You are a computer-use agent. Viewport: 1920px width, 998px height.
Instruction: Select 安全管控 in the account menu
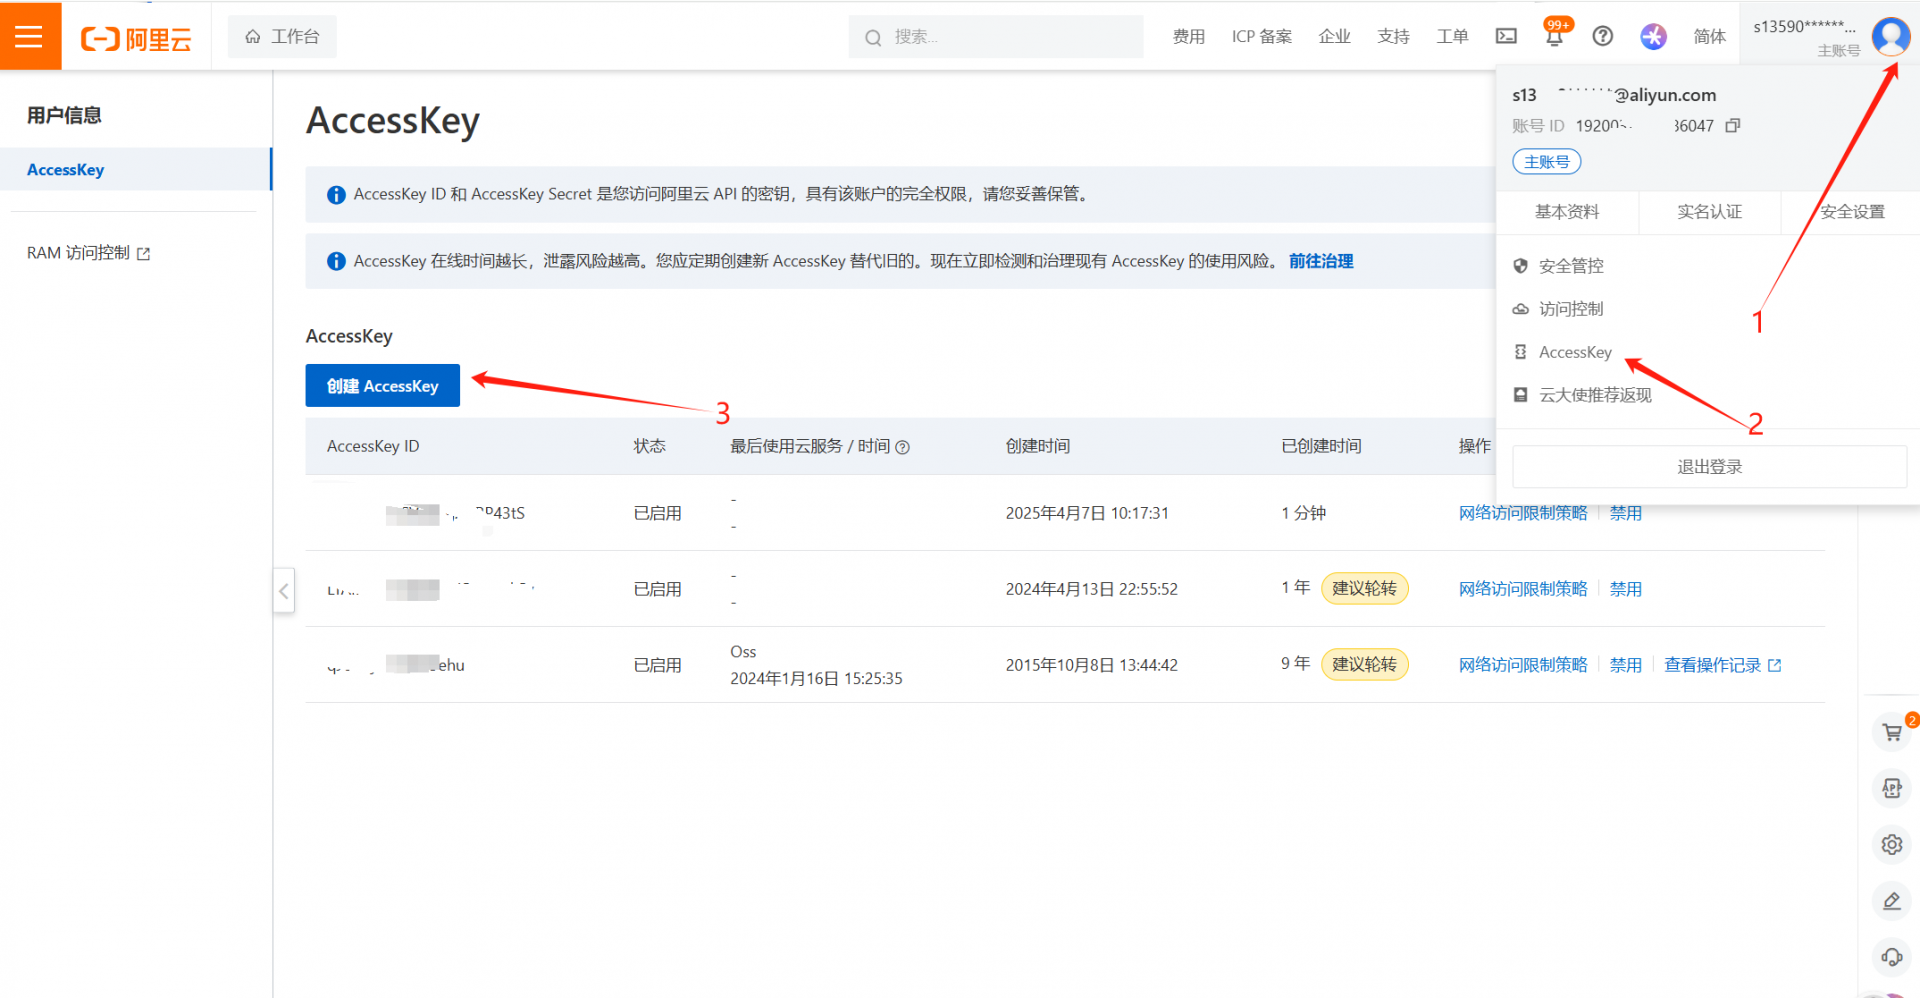(1571, 266)
